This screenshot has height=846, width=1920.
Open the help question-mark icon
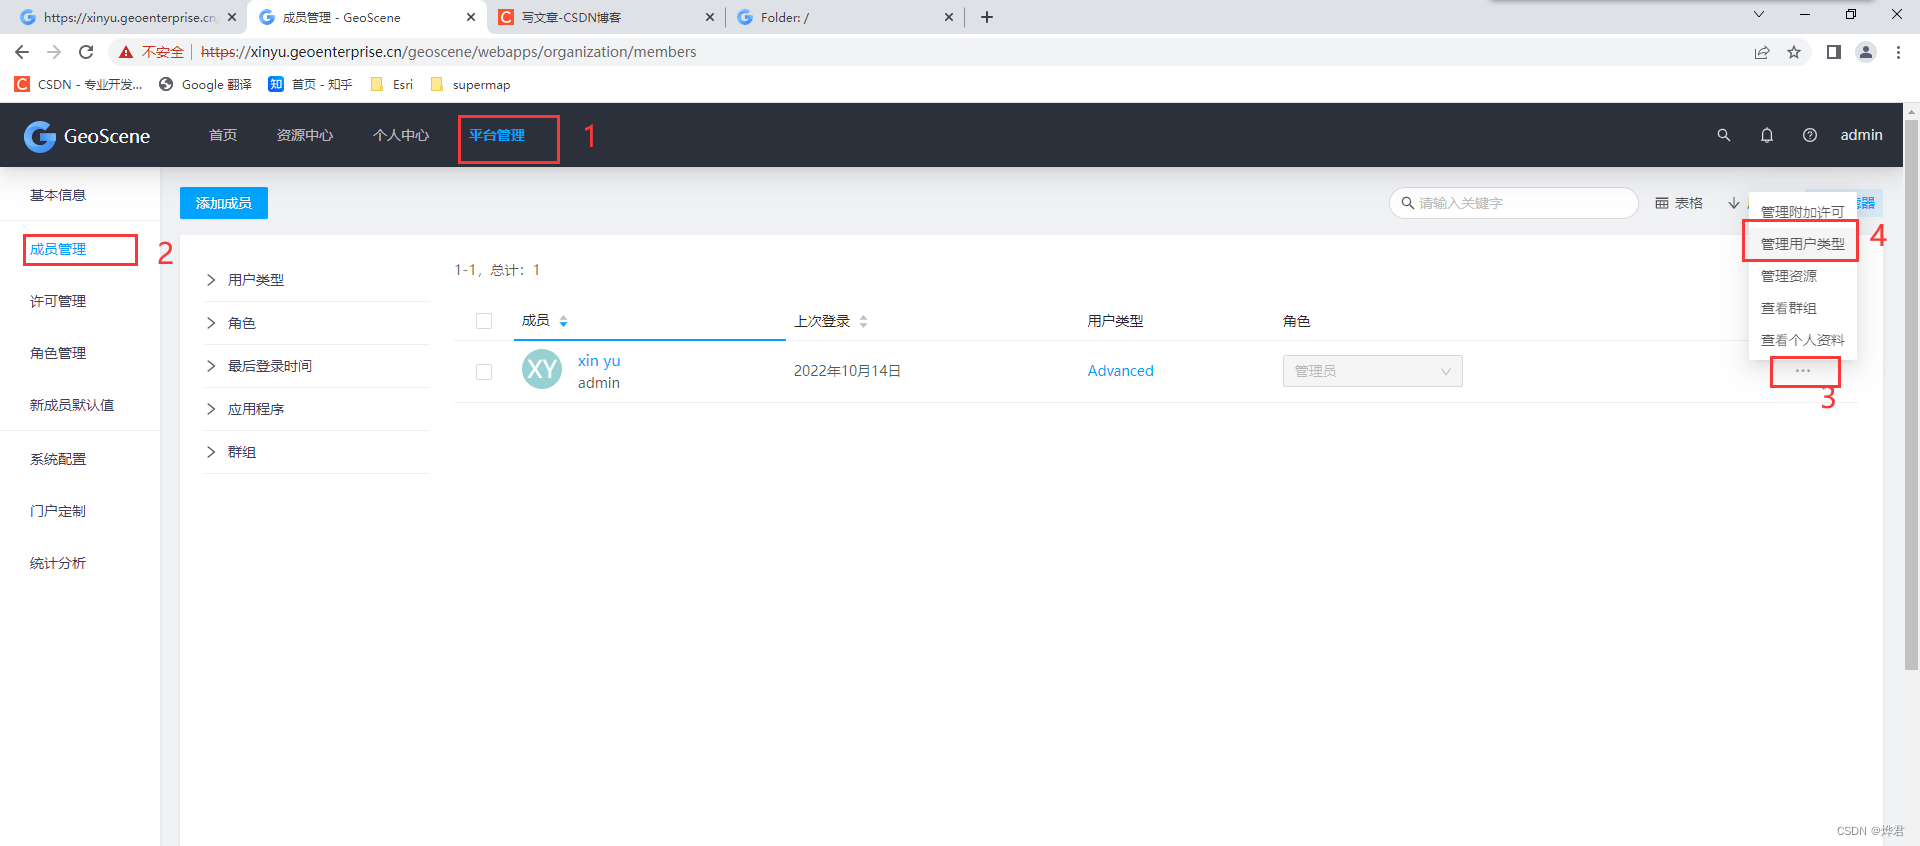(1810, 135)
